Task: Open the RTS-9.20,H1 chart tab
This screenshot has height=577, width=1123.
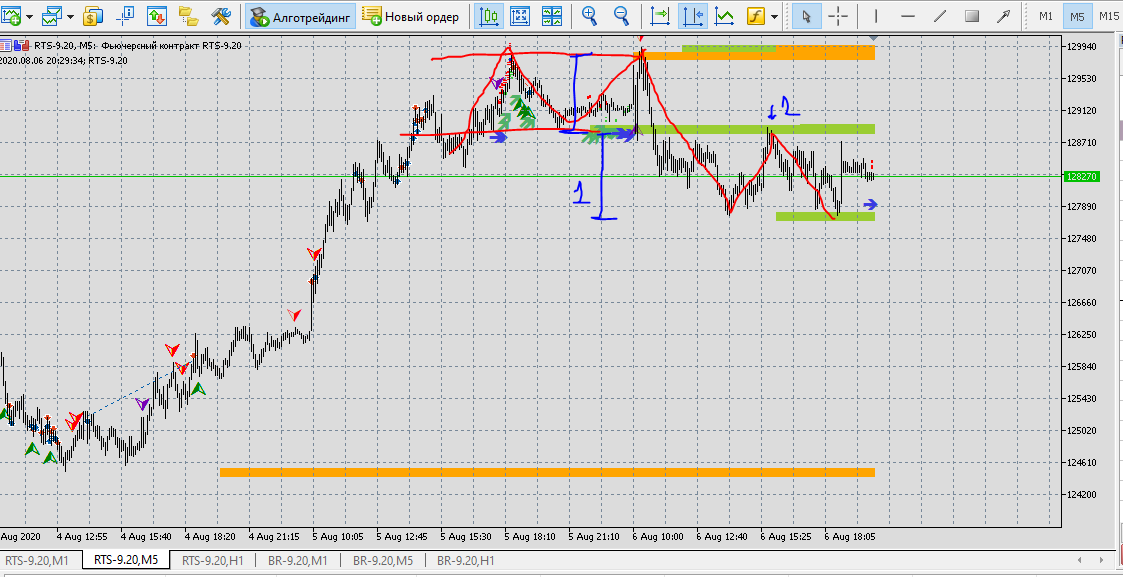Action: click(x=213, y=561)
